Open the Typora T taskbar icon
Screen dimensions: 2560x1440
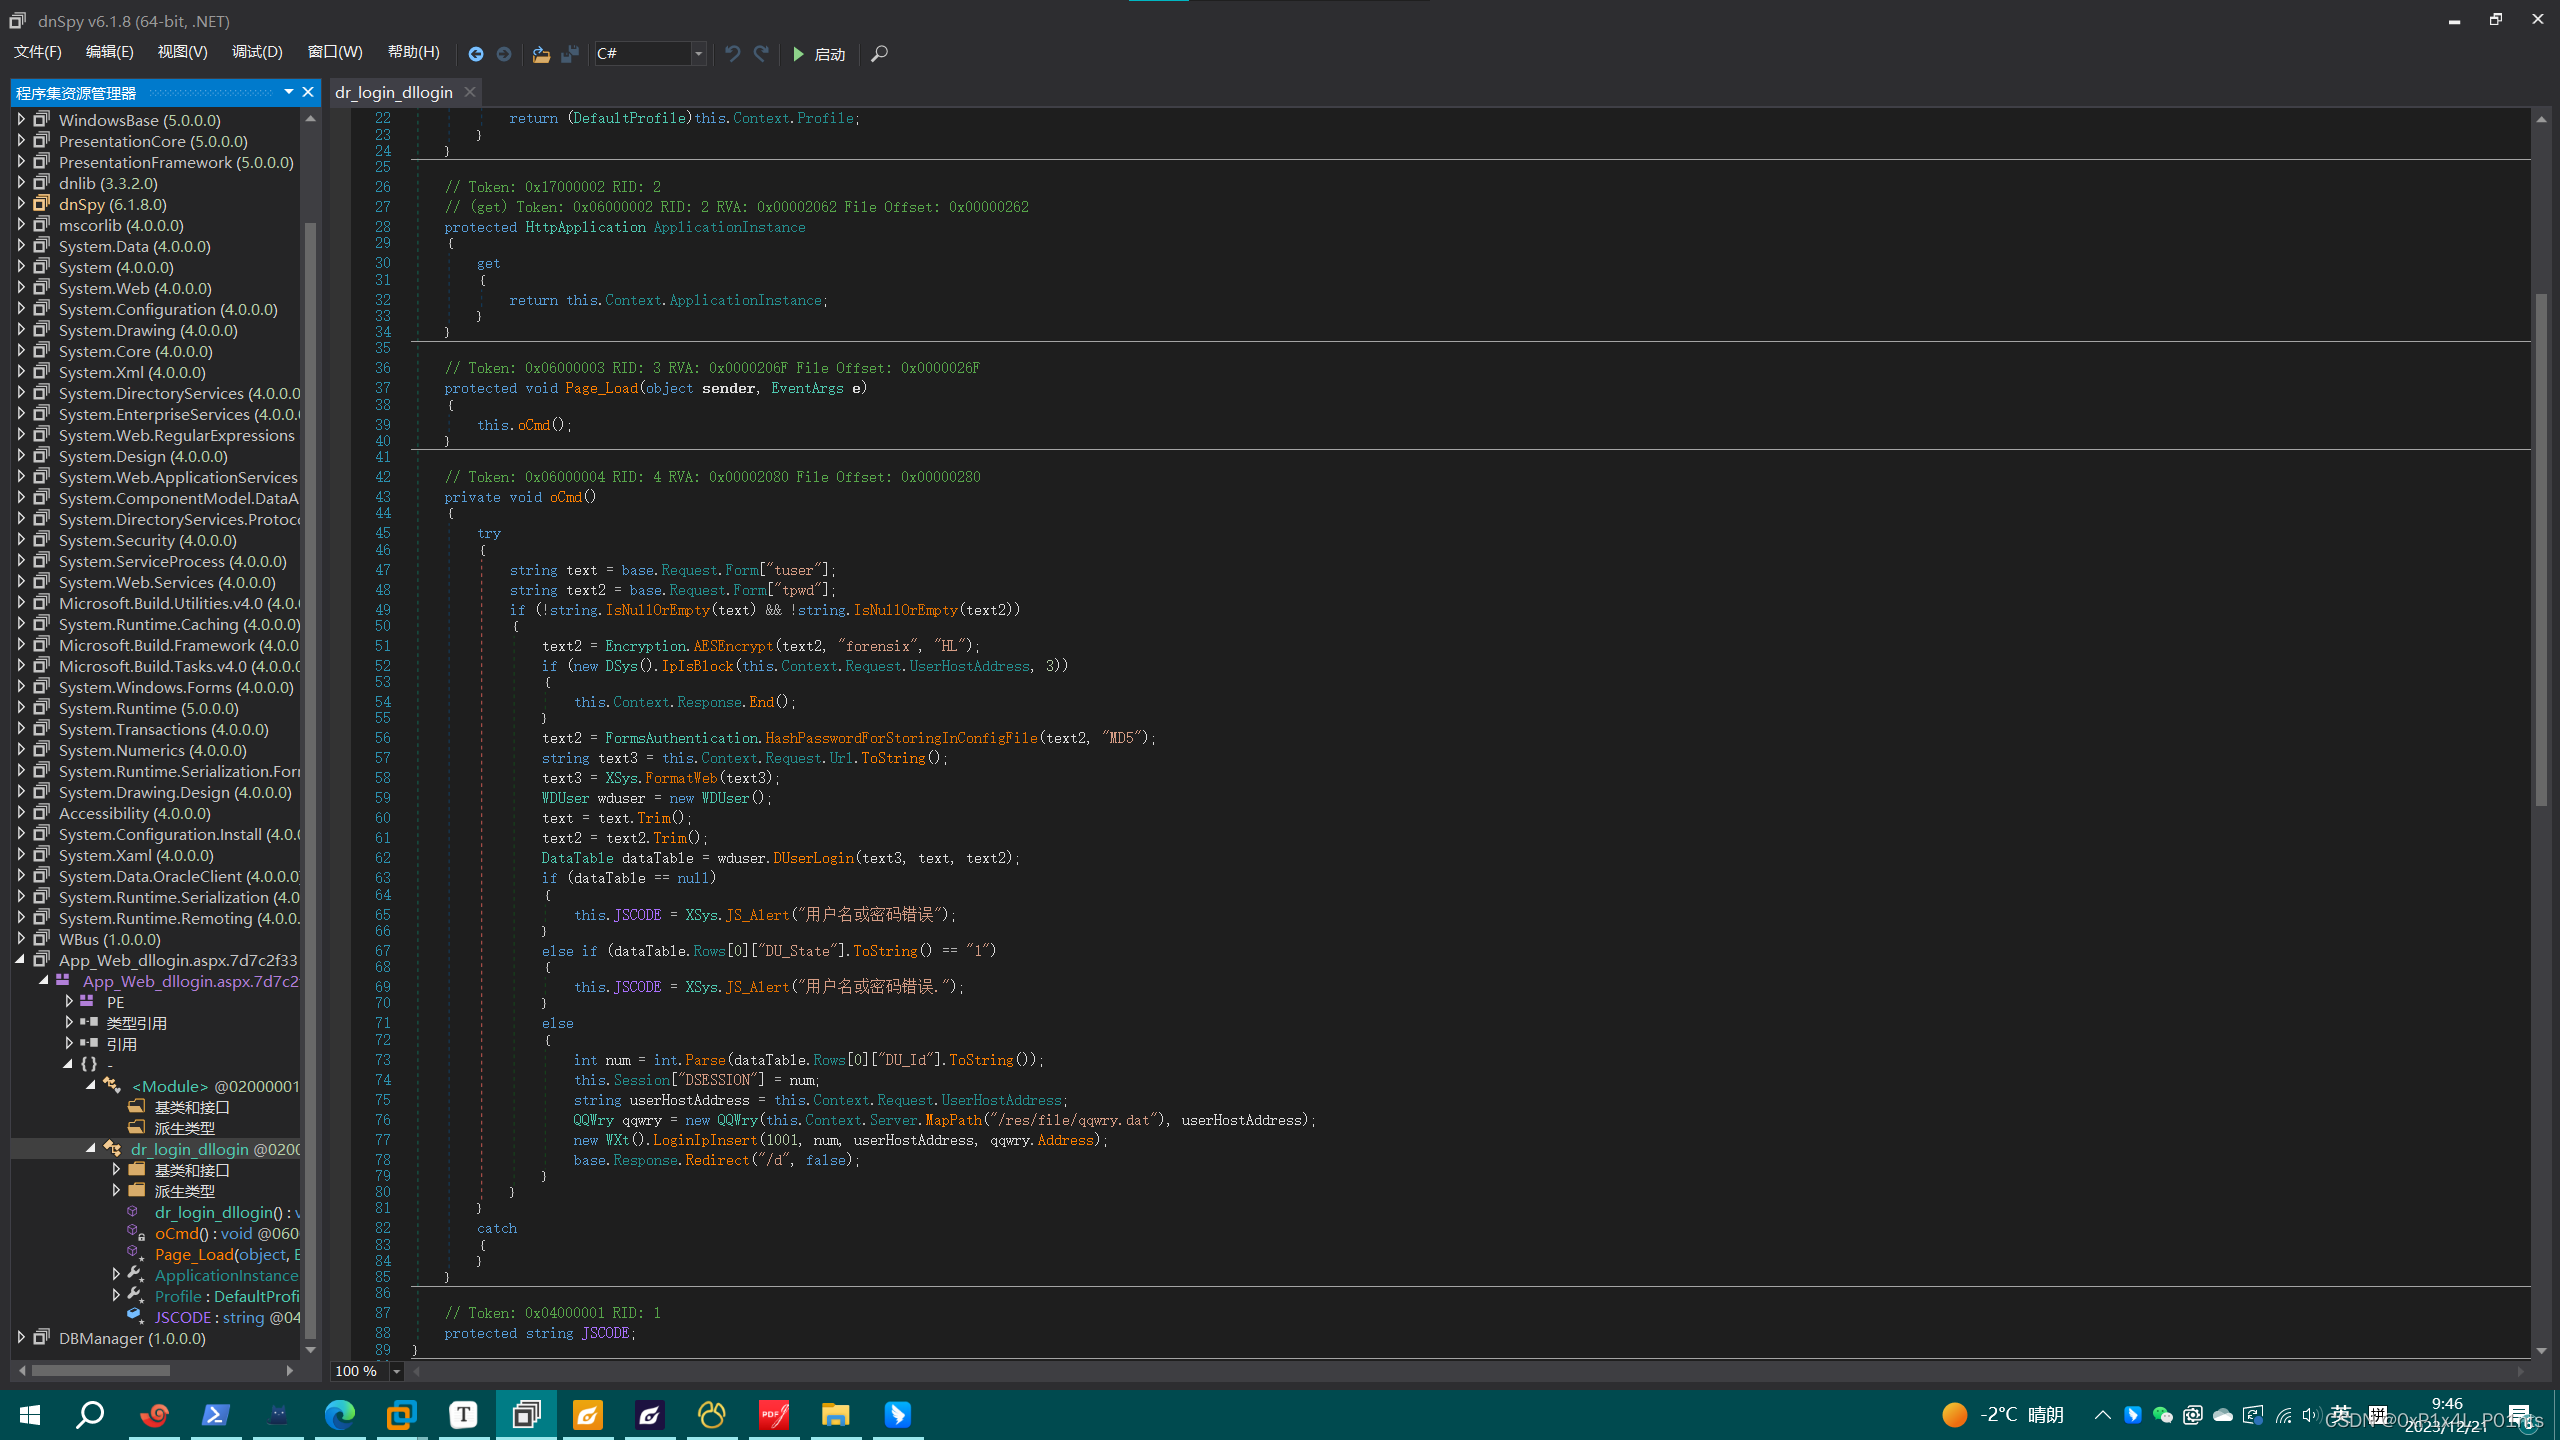click(463, 1414)
